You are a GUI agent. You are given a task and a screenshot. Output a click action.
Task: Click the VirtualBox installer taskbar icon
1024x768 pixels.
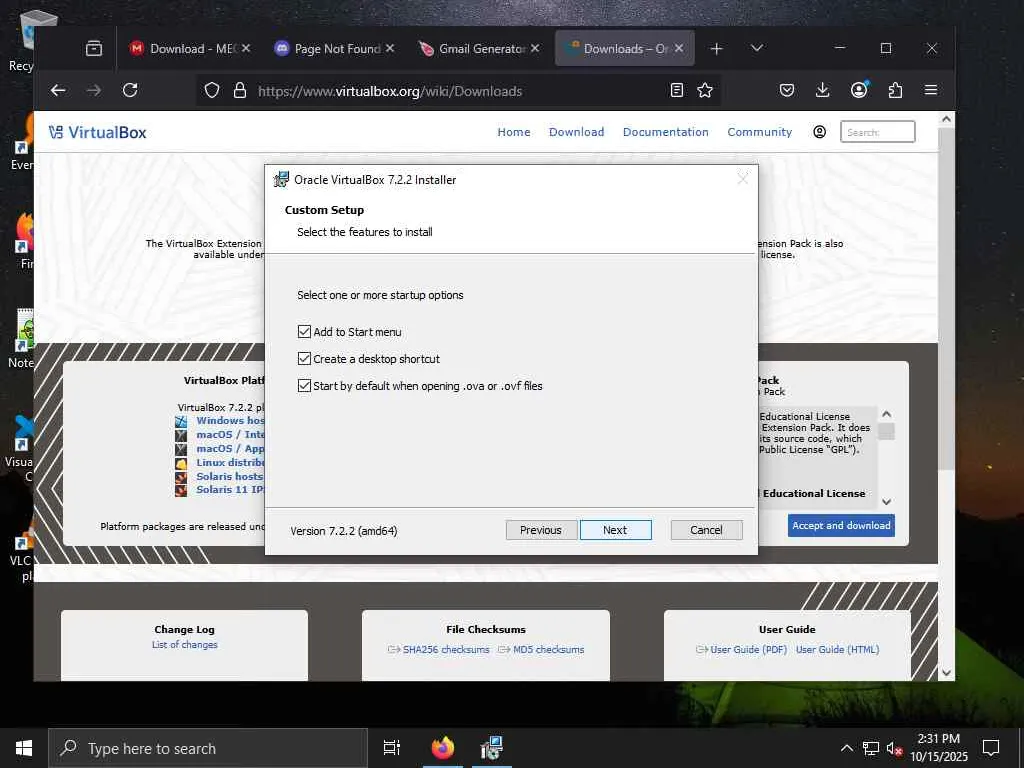point(491,748)
